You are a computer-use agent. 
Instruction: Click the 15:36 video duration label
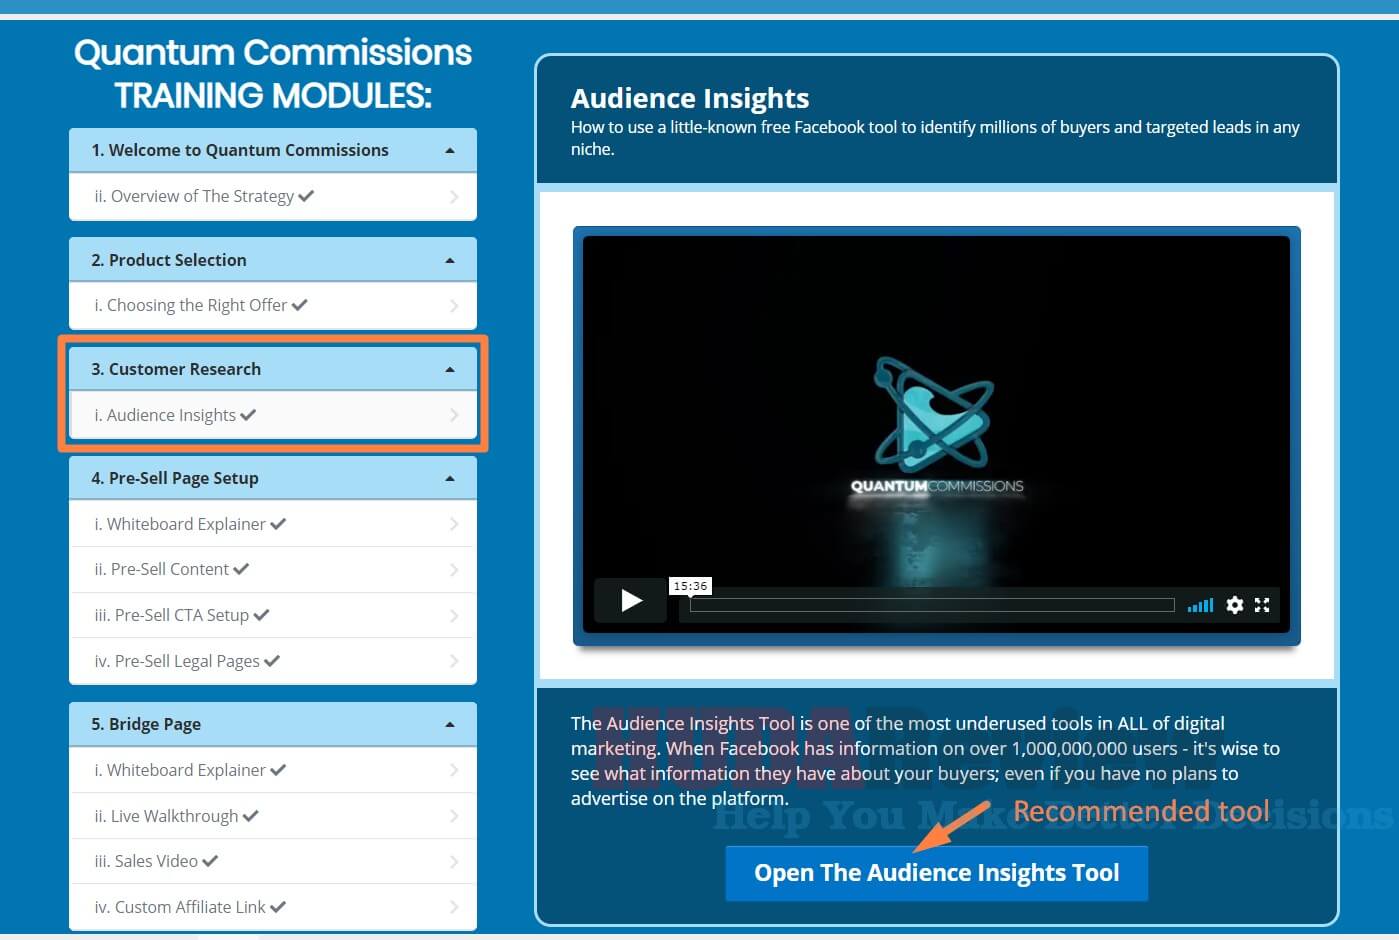click(690, 586)
